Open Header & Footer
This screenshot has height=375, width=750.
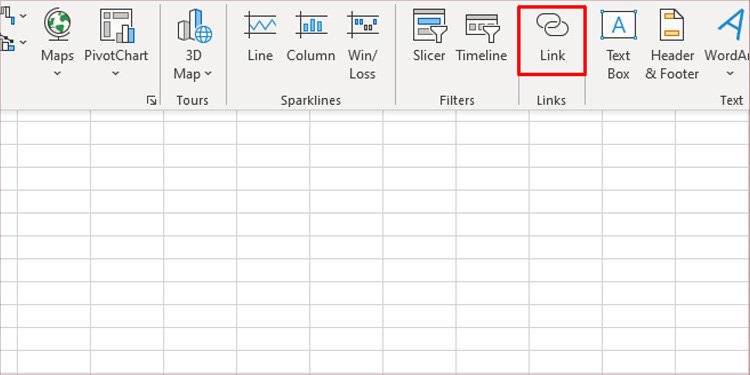click(672, 45)
